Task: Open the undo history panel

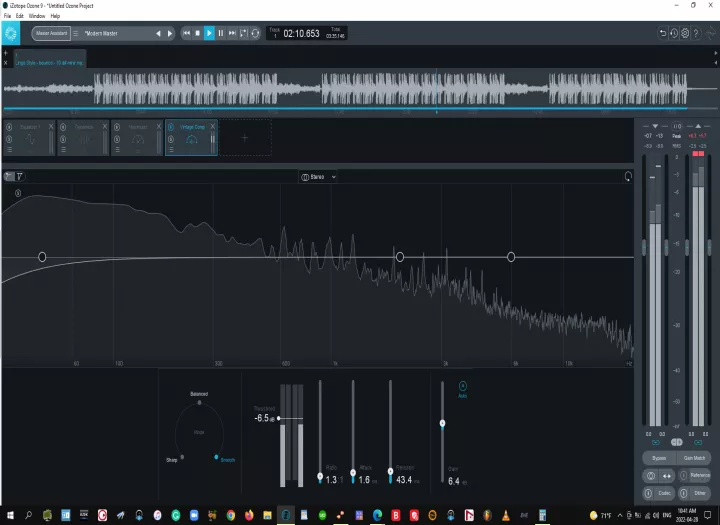Action: [674, 33]
